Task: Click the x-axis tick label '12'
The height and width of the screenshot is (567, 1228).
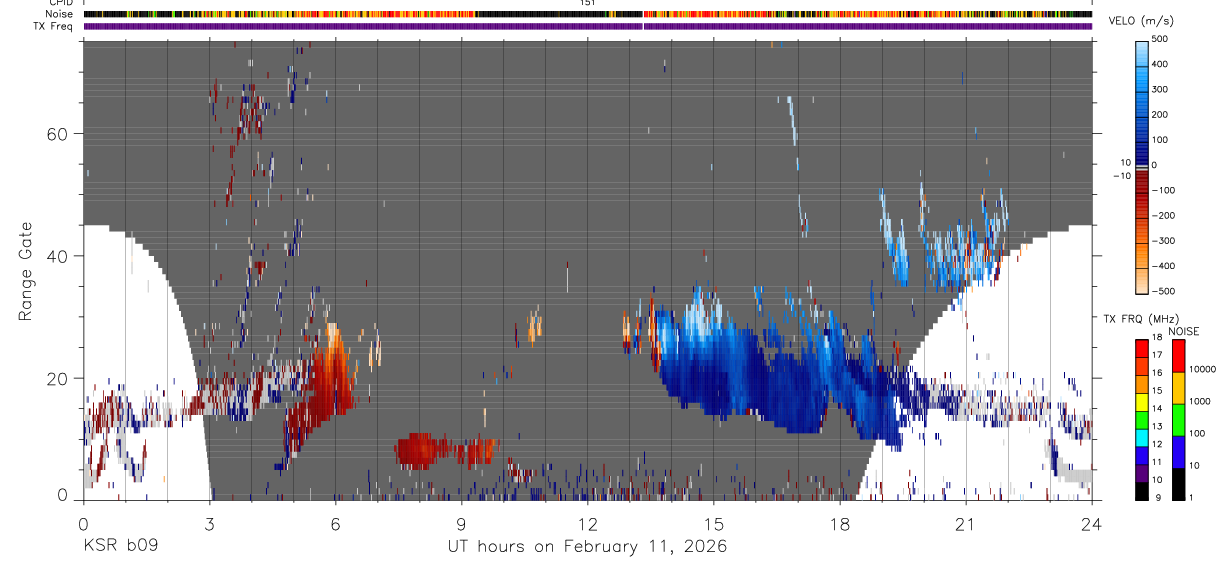Action: (x=587, y=524)
